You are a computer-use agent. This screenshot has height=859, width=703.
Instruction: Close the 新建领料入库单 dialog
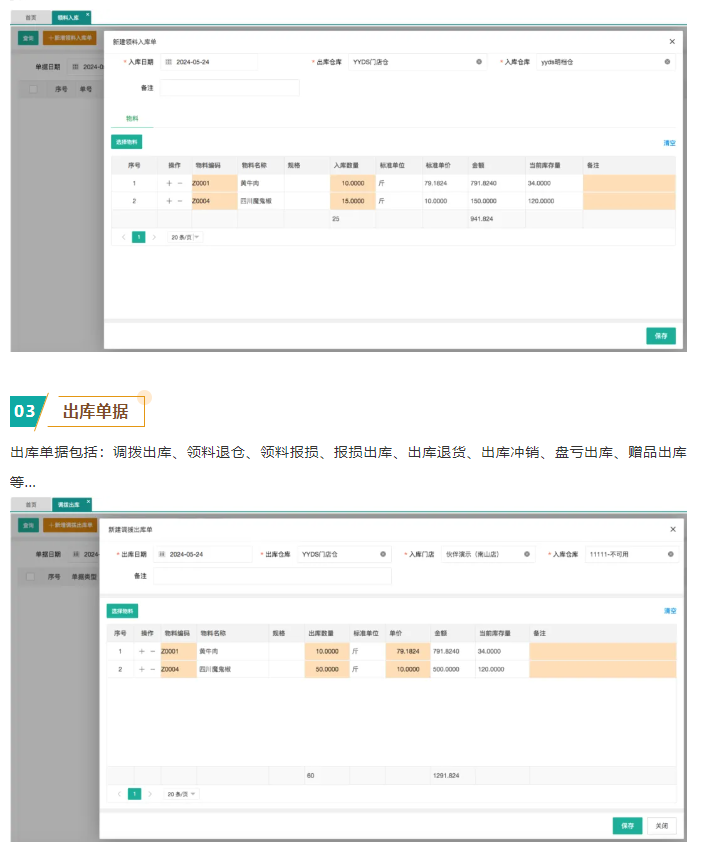pos(672,42)
